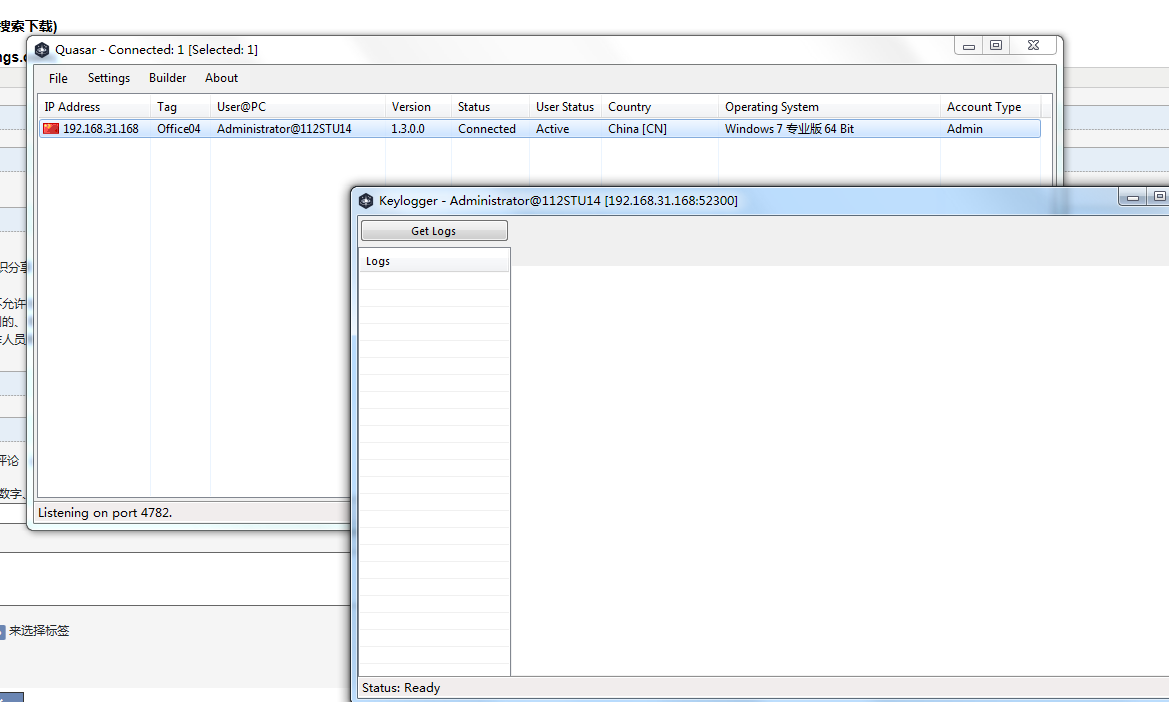Image resolution: width=1169 pixels, height=702 pixels.
Task: Click Administrator@112STU14 cell
Action: click(284, 129)
